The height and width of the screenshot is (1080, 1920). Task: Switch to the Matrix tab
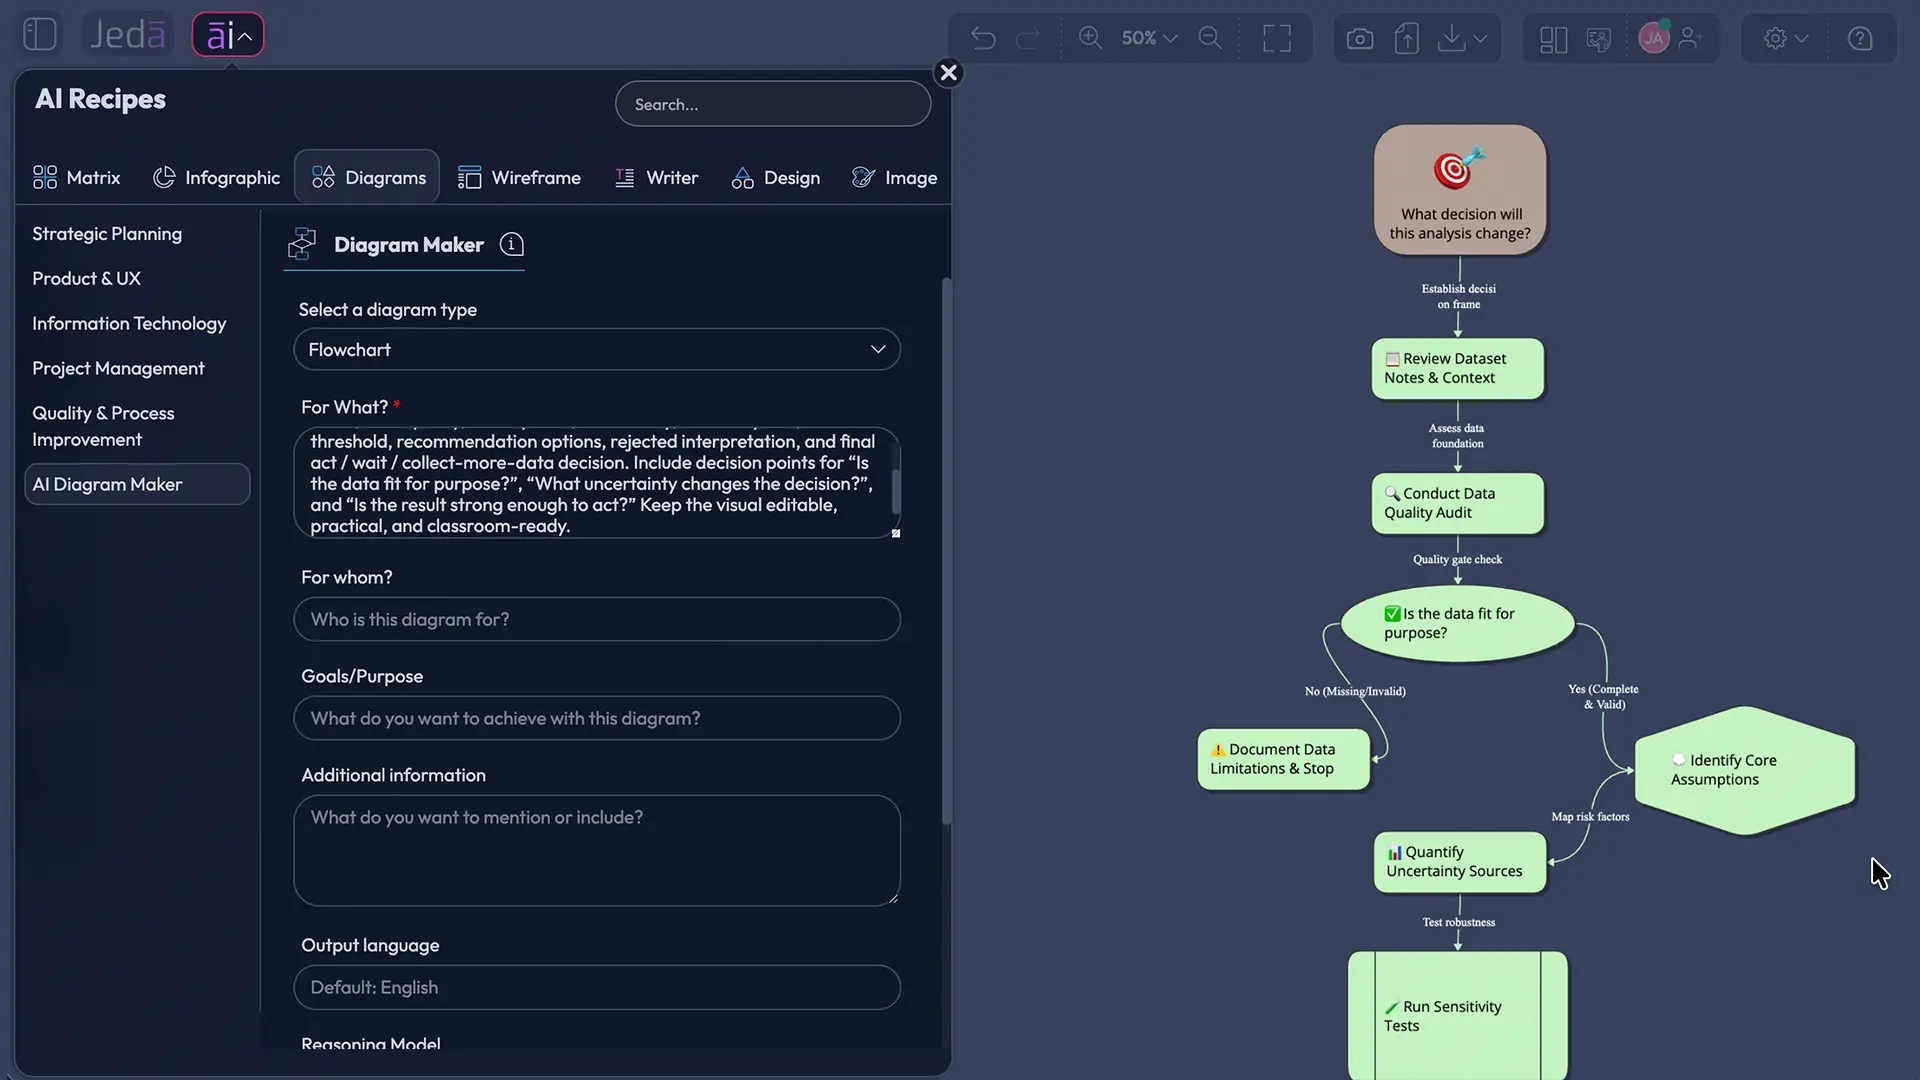pyautogui.click(x=76, y=178)
